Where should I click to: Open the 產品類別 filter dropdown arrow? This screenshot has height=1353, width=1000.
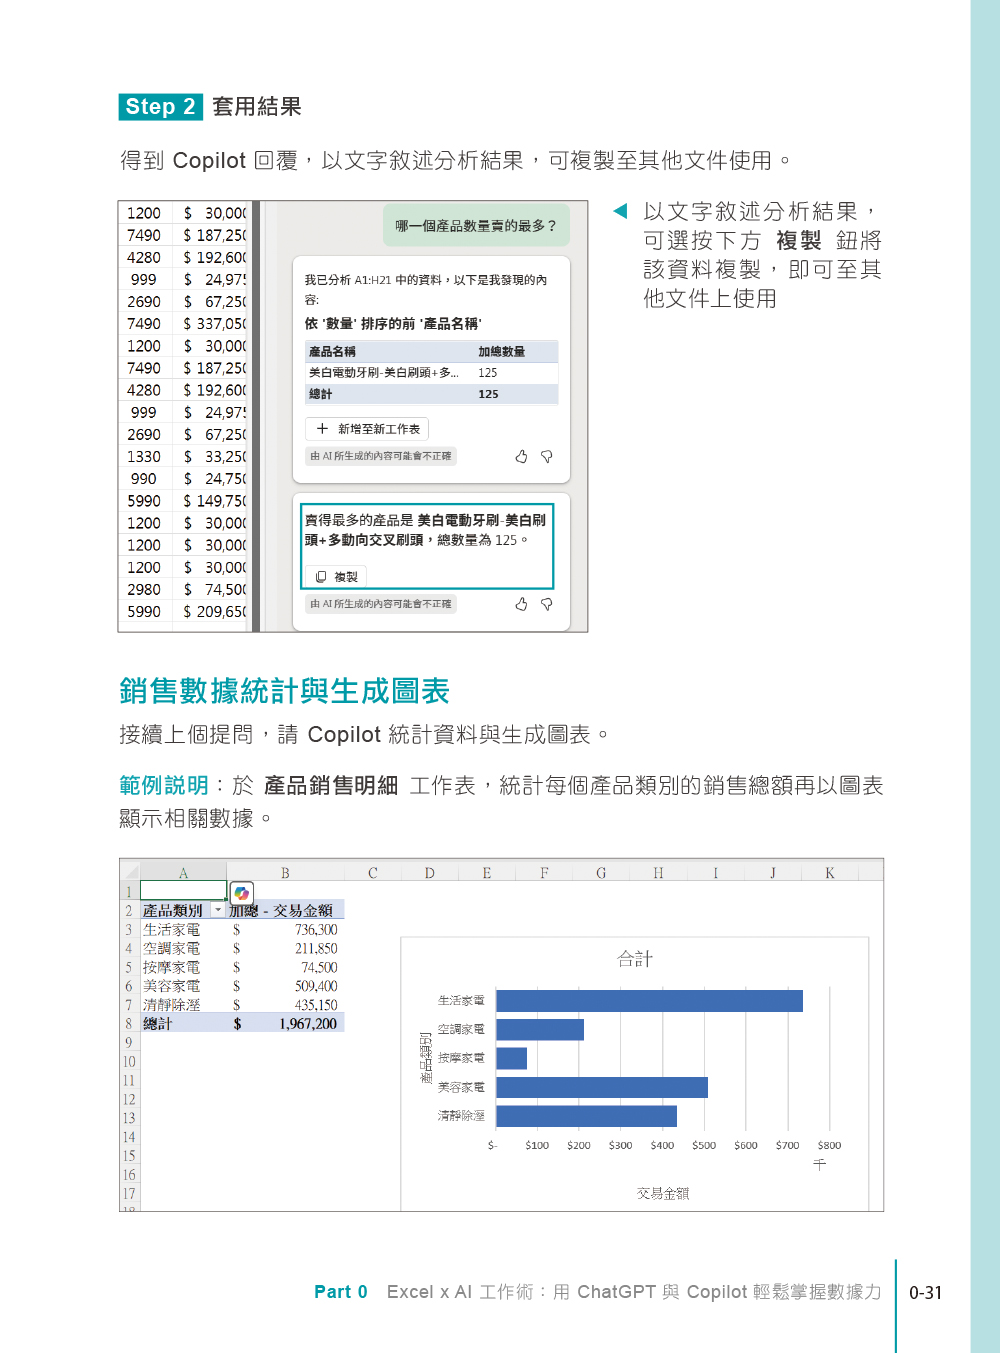[218, 910]
